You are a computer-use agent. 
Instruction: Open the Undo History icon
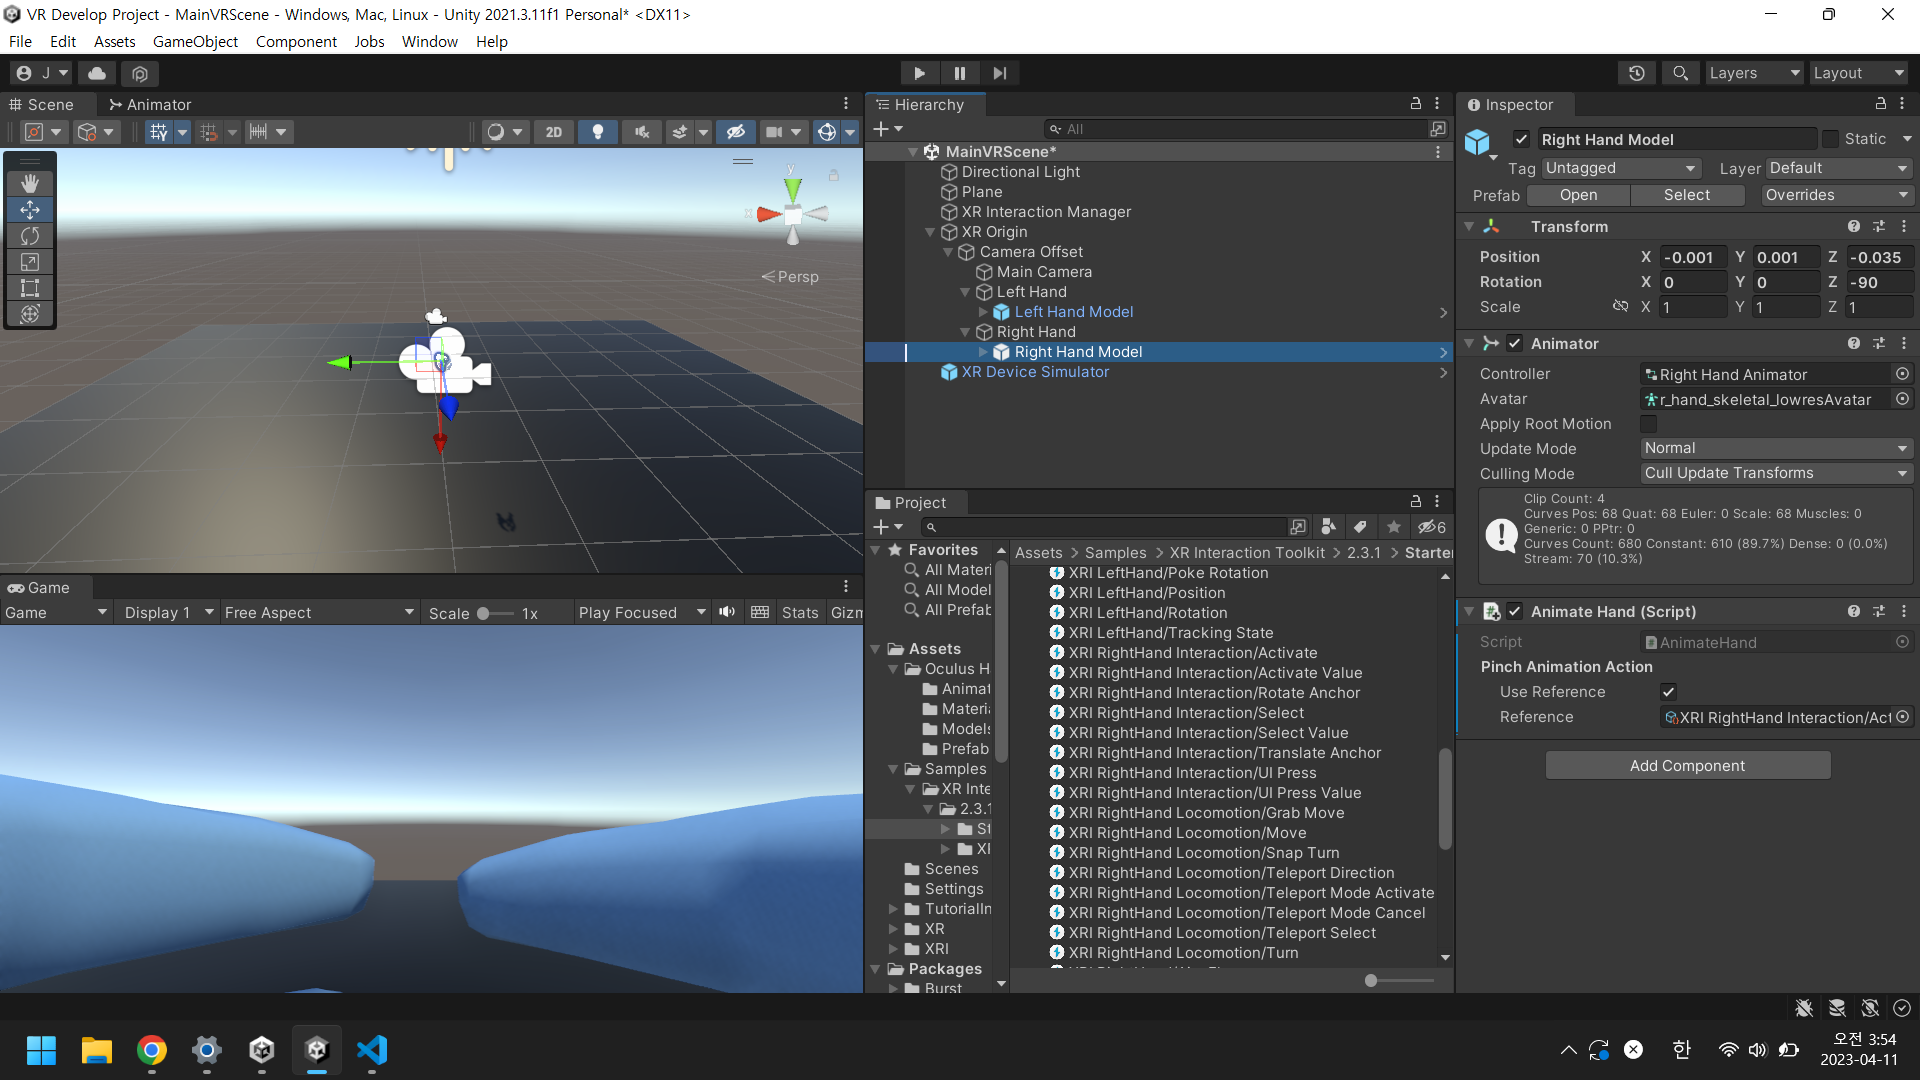[x=1636, y=73]
